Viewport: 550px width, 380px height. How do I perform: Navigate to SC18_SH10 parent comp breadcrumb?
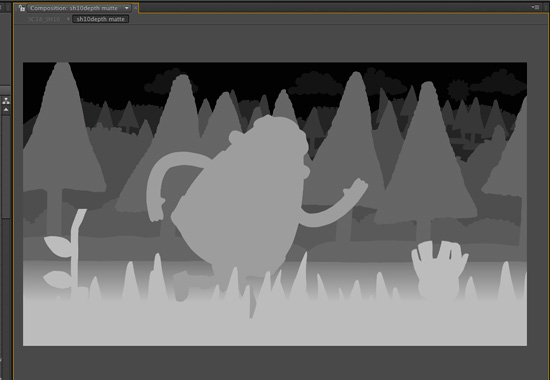click(44, 19)
